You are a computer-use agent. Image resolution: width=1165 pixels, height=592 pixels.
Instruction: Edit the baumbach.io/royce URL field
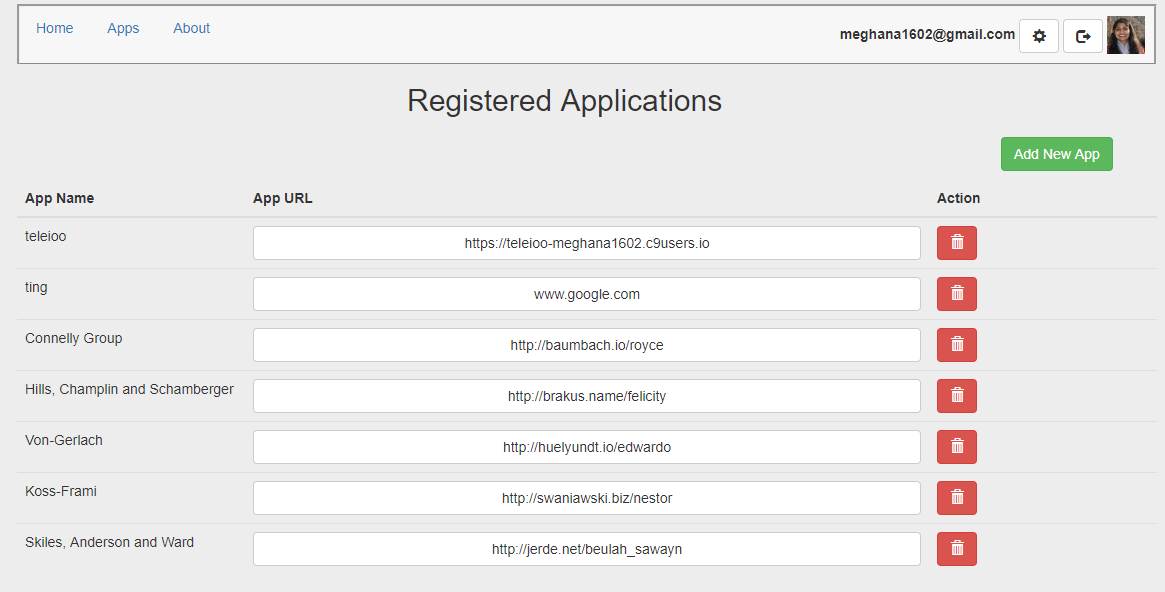point(586,345)
